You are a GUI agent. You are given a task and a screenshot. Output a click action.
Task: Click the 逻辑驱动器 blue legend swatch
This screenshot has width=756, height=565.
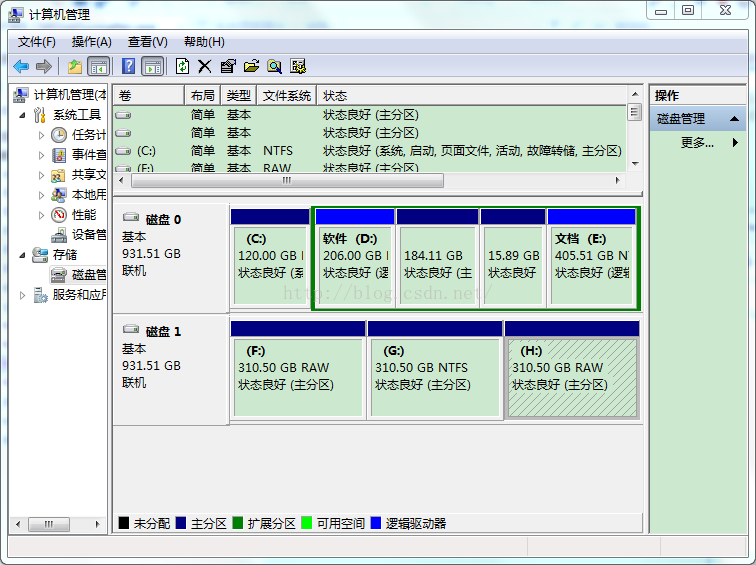coord(376,523)
